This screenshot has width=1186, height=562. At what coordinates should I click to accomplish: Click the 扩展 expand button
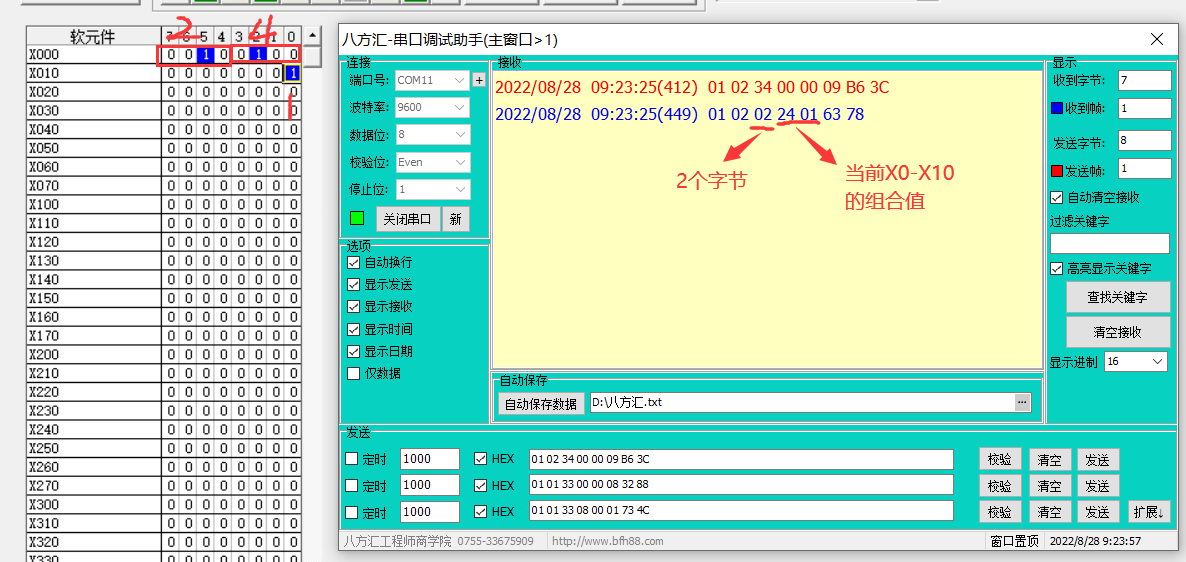[x=1149, y=511]
